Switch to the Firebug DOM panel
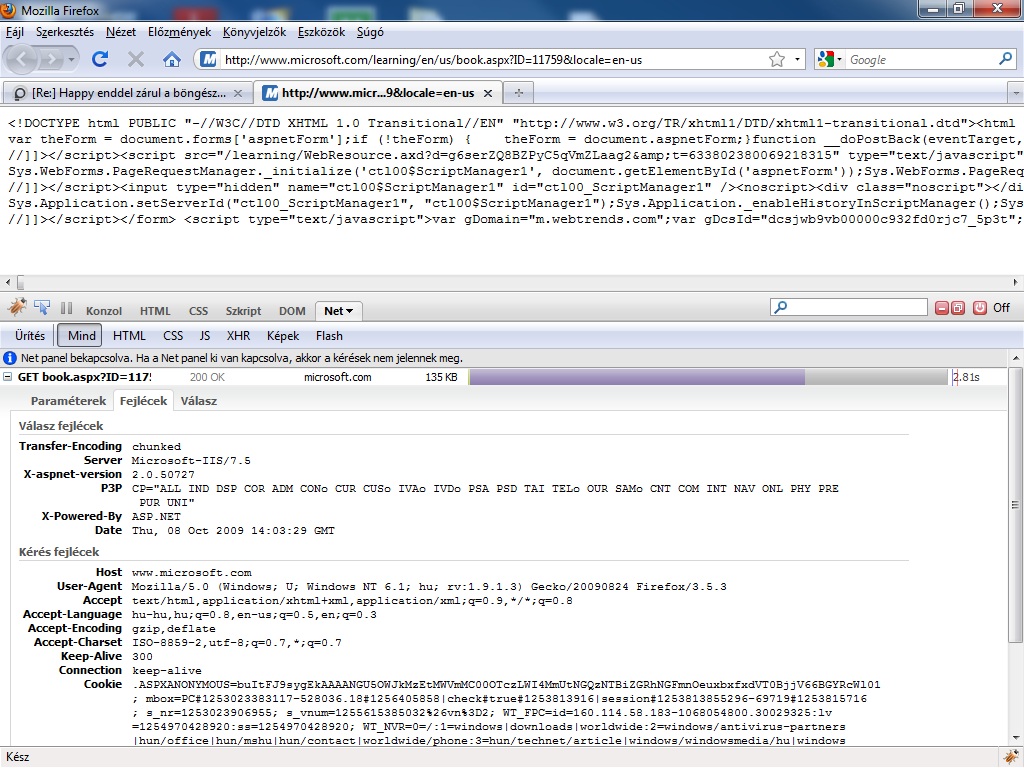The image size is (1024, 768). click(x=292, y=311)
